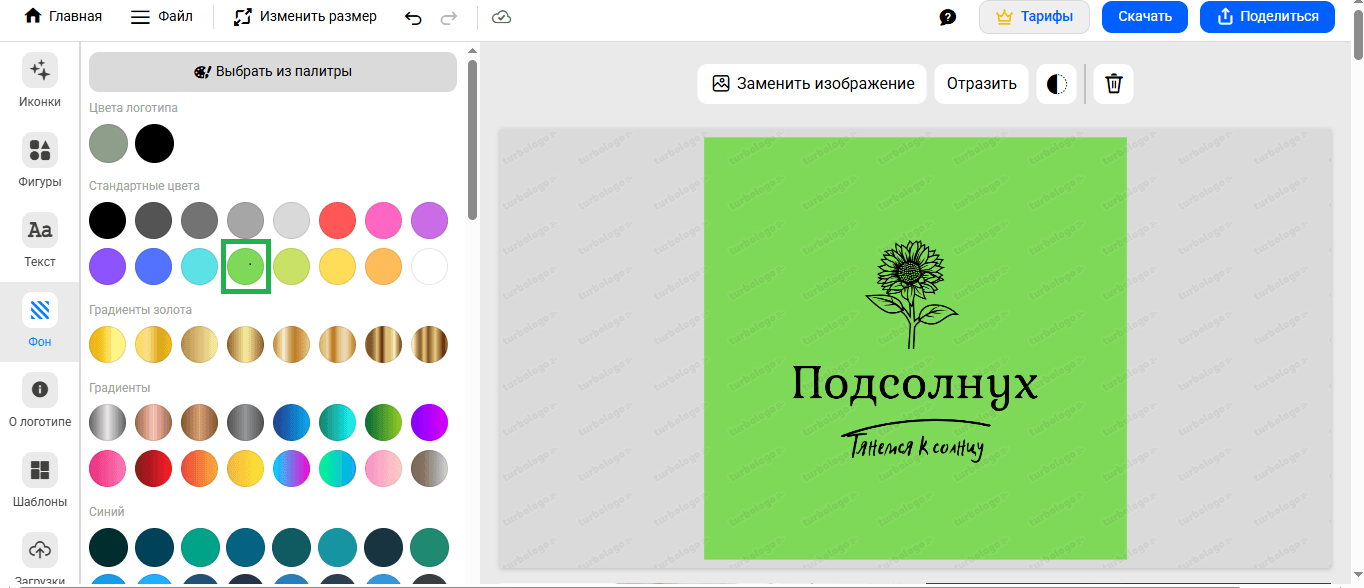Select the first dark teal Синий swatch
1364x588 pixels.
point(108,547)
